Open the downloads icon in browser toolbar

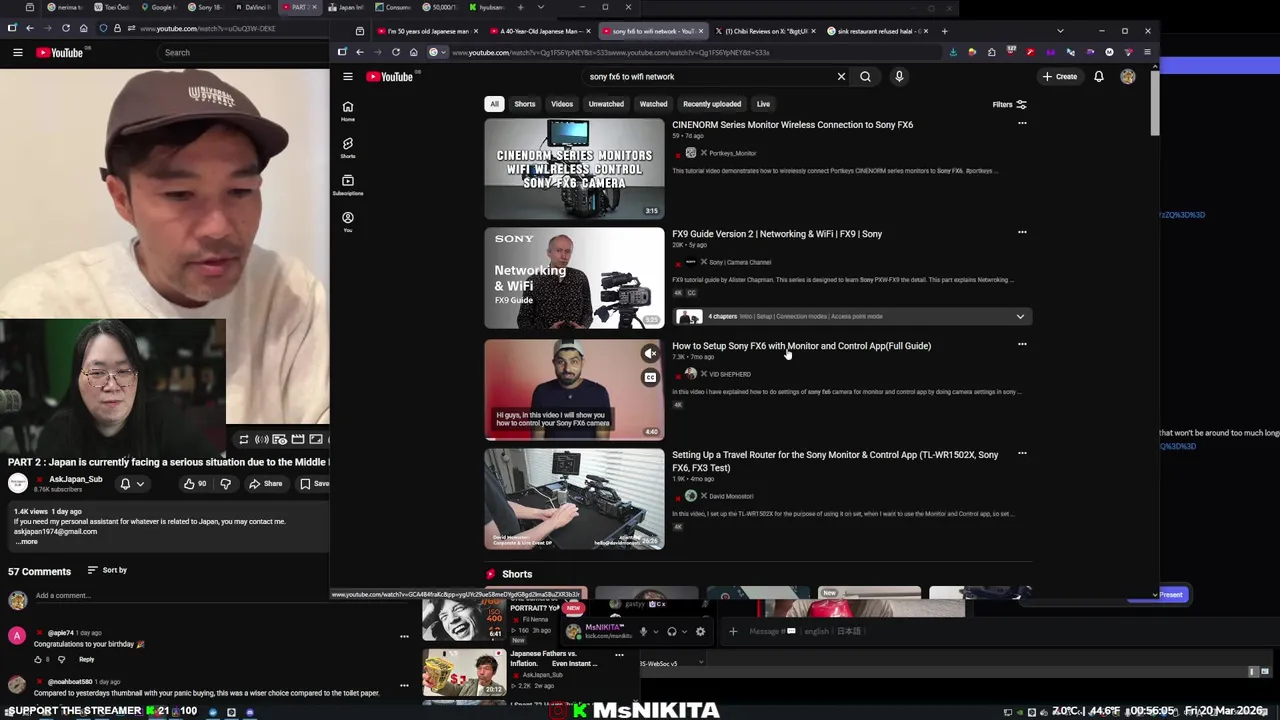pyautogui.click(x=953, y=52)
